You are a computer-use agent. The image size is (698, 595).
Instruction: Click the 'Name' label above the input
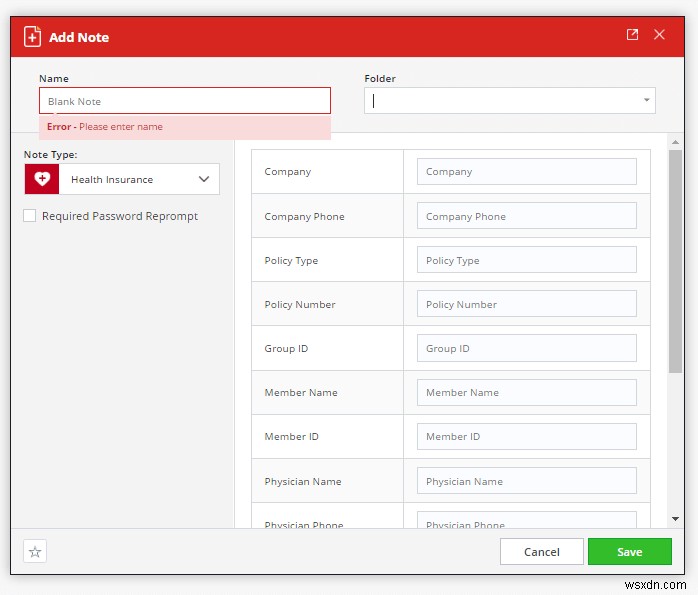coord(54,79)
